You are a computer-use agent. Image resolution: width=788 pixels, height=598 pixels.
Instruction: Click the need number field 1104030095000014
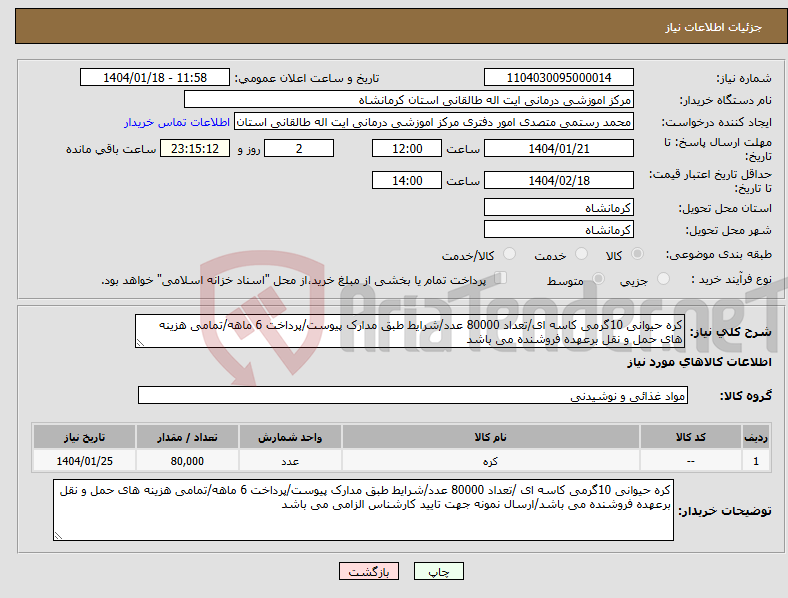[x=558, y=78]
